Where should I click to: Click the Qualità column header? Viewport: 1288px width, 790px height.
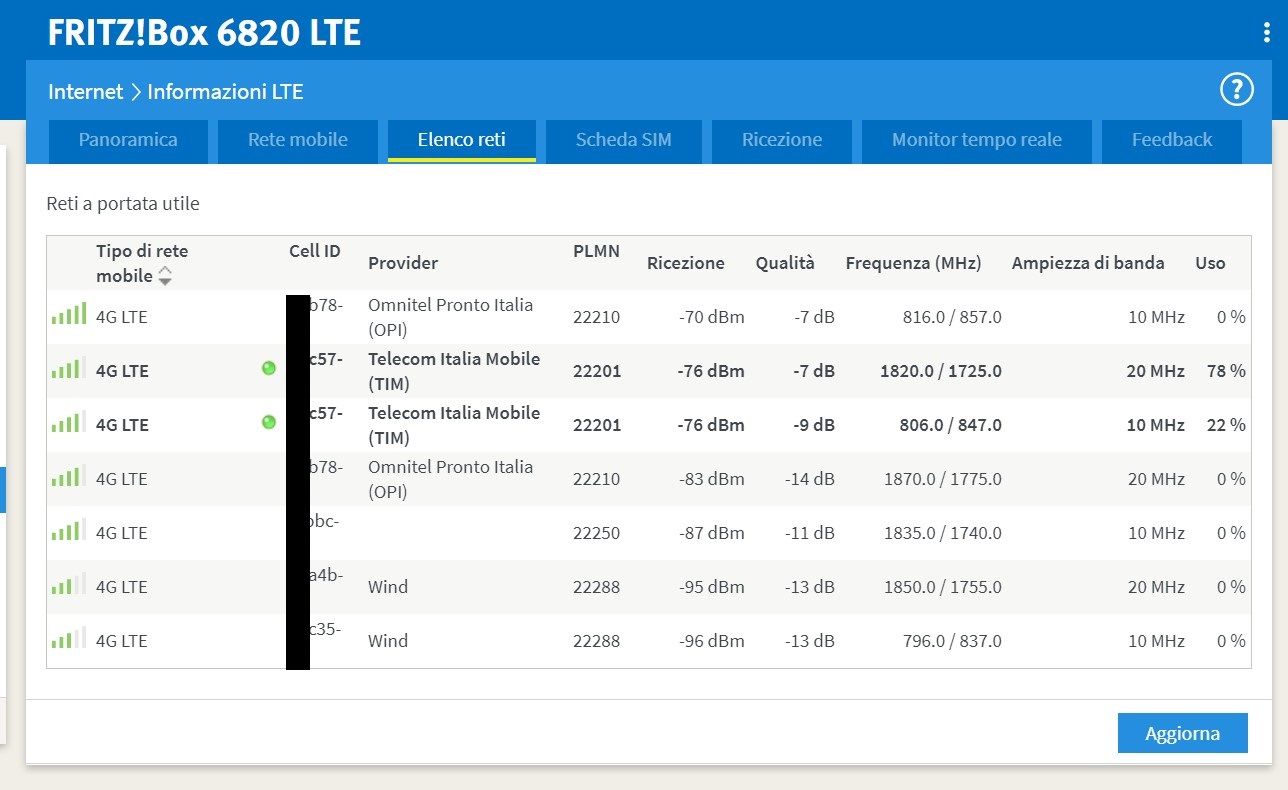(785, 263)
